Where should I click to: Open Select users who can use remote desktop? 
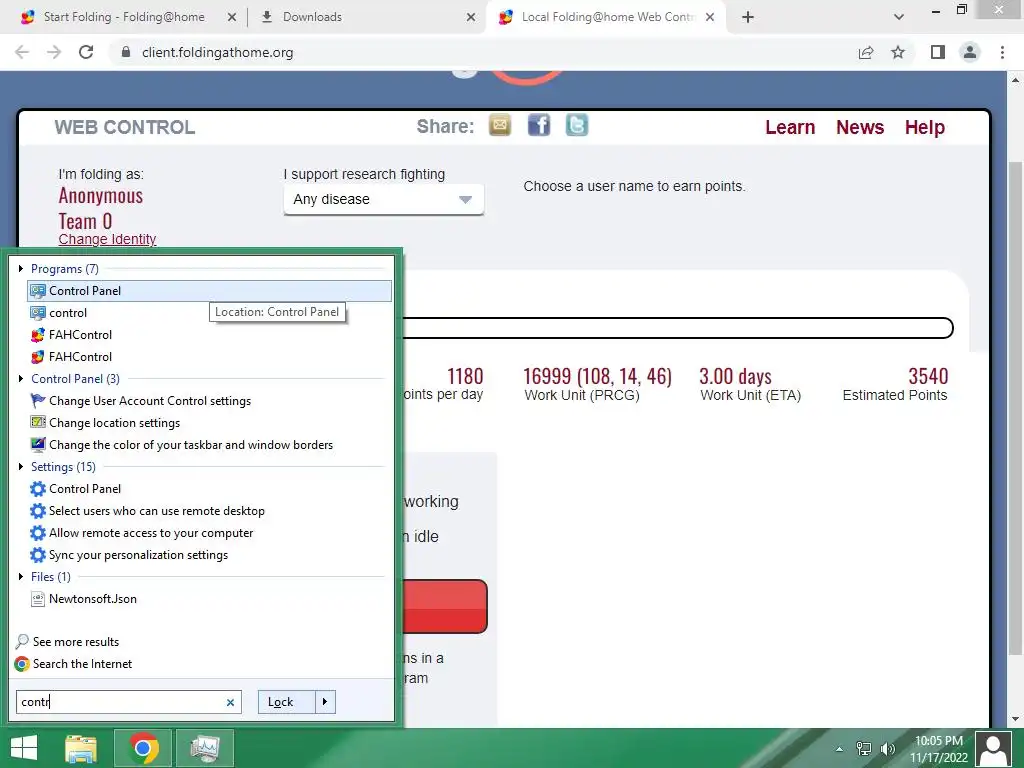[210, 511]
